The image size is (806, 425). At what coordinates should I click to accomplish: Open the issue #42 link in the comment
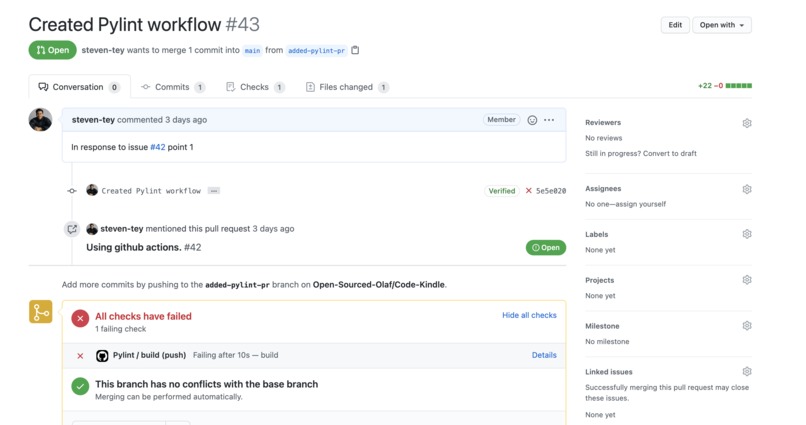pyautogui.click(x=158, y=147)
